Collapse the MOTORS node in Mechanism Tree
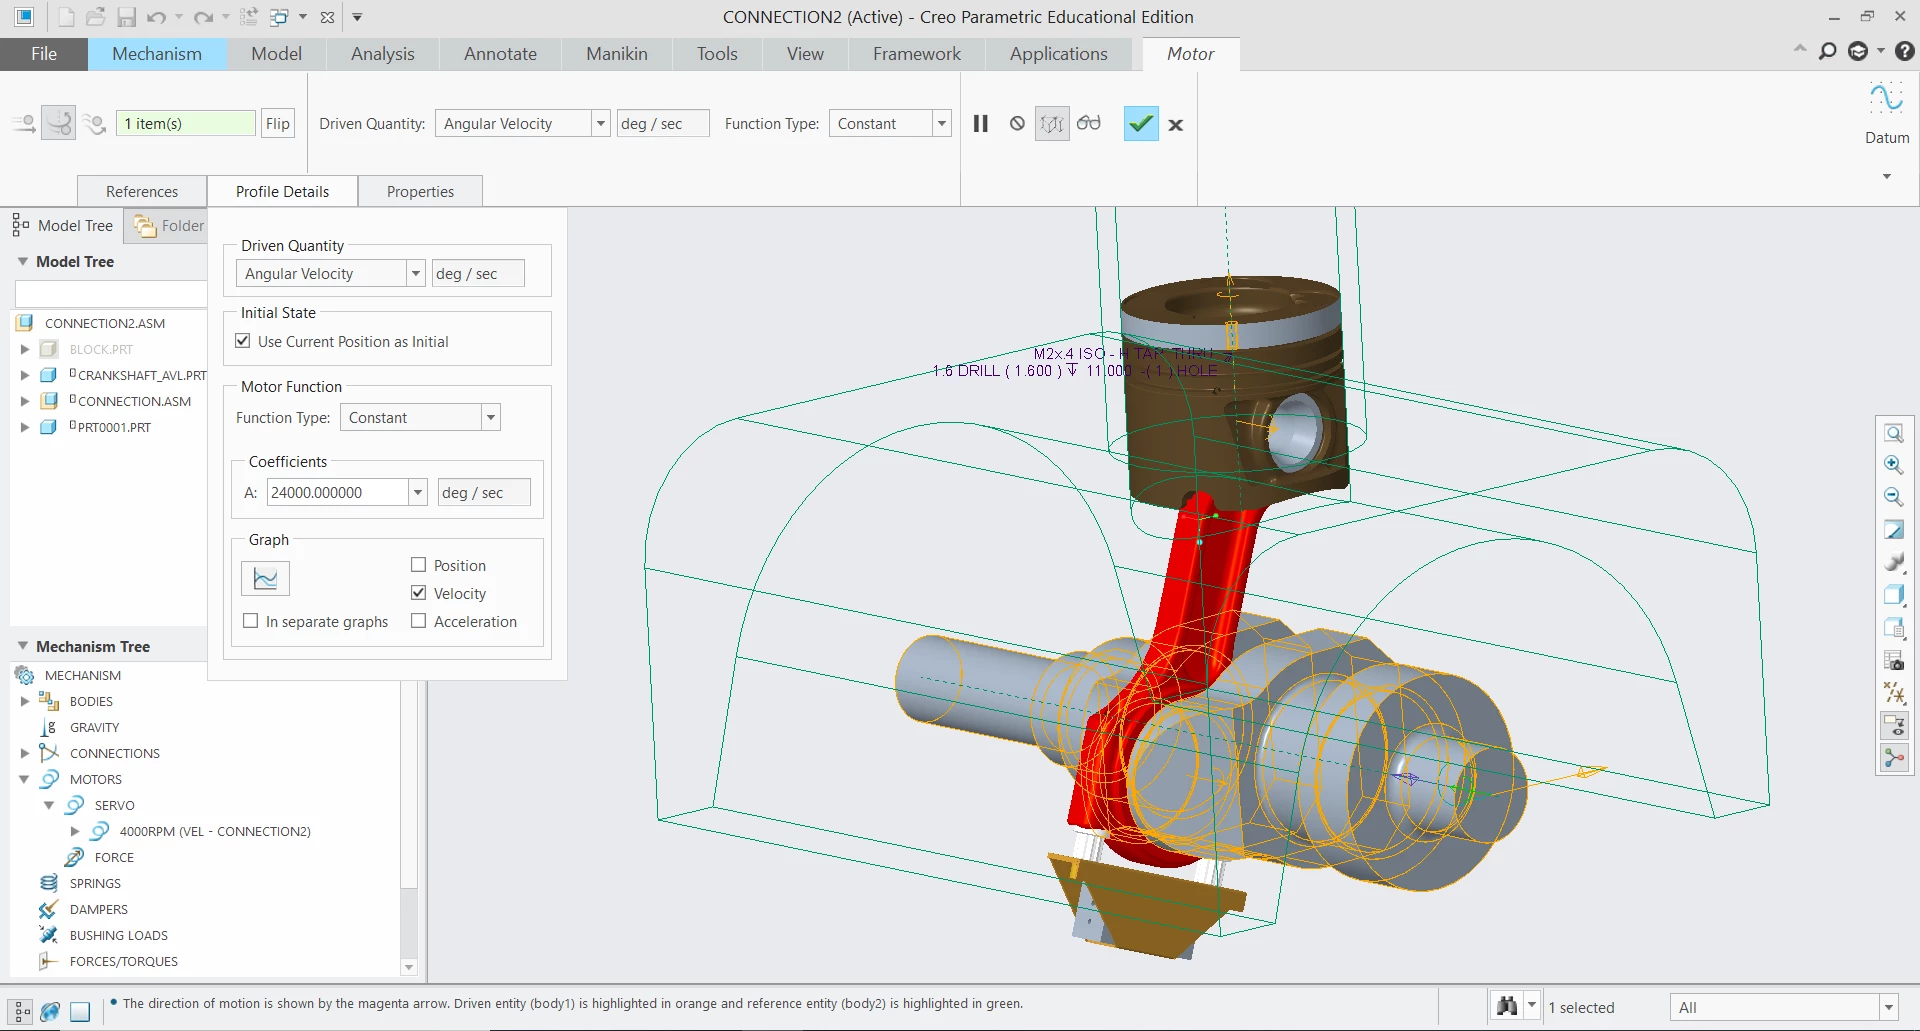The width and height of the screenshot is (1920, 1031). pyautogui.click(x=24, y=779)
